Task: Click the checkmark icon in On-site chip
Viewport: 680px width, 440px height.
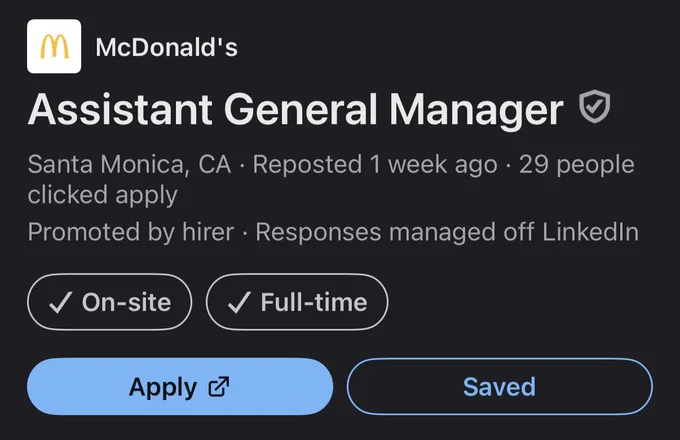Action: pyautogui.click(x=60, y=302)
